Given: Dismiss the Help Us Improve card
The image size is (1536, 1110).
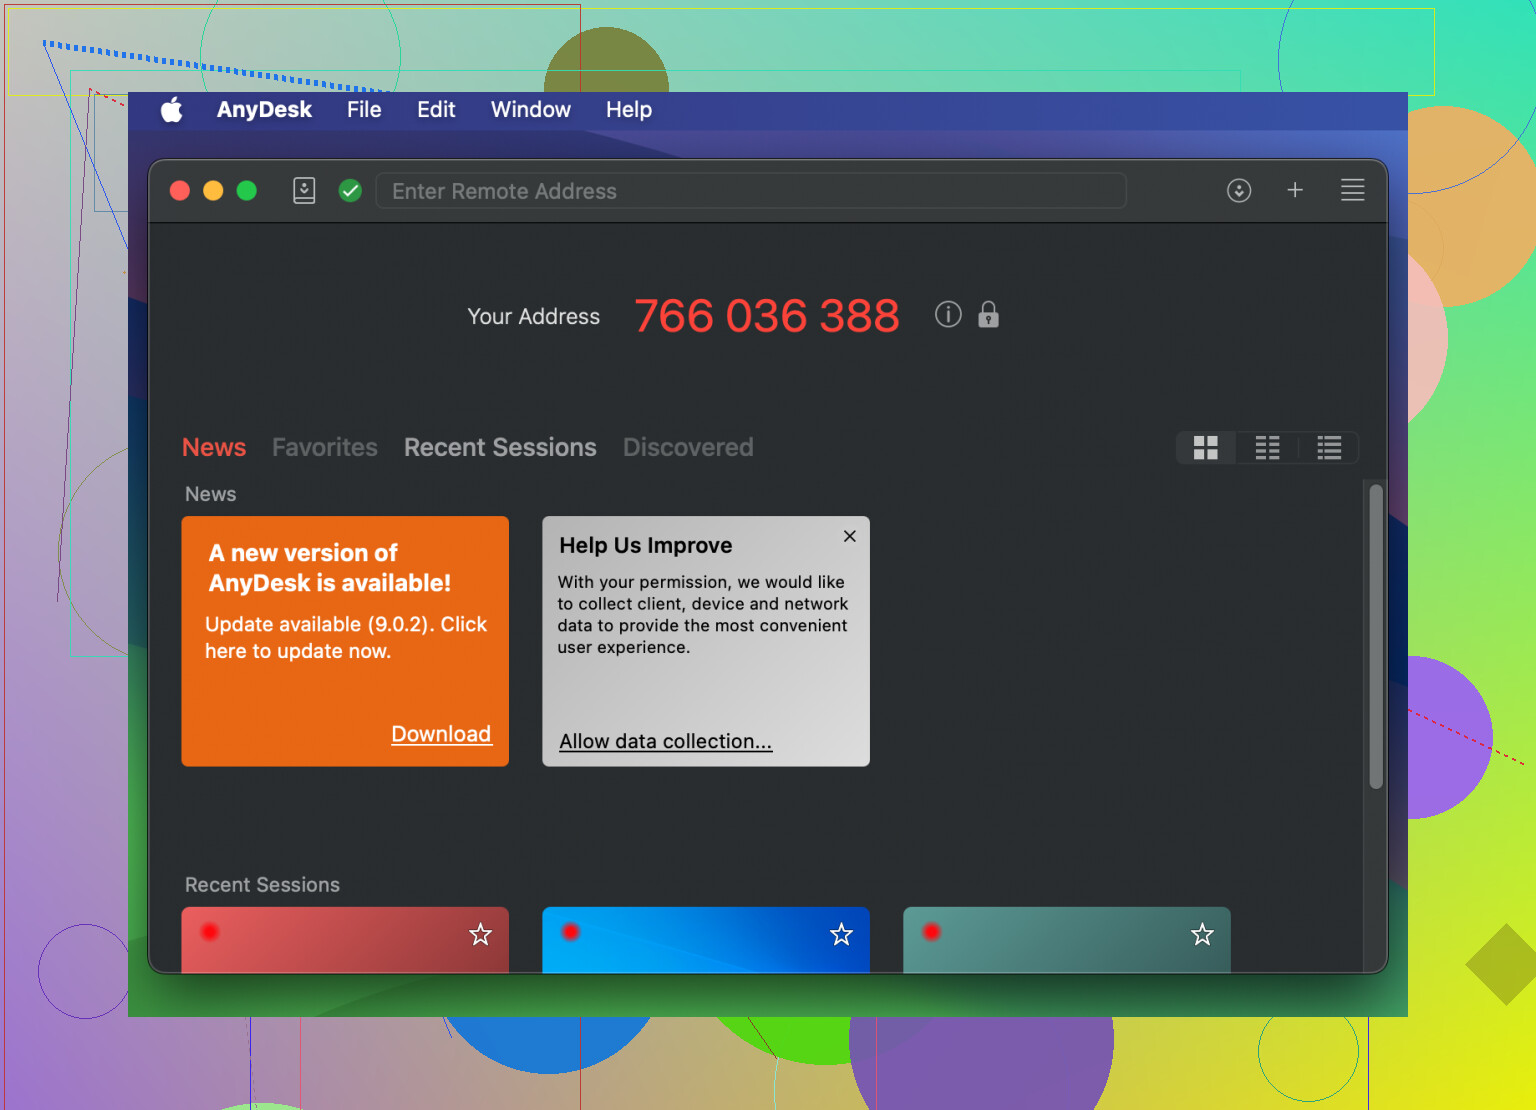Looking at the screenshot, I should point(850,536).
